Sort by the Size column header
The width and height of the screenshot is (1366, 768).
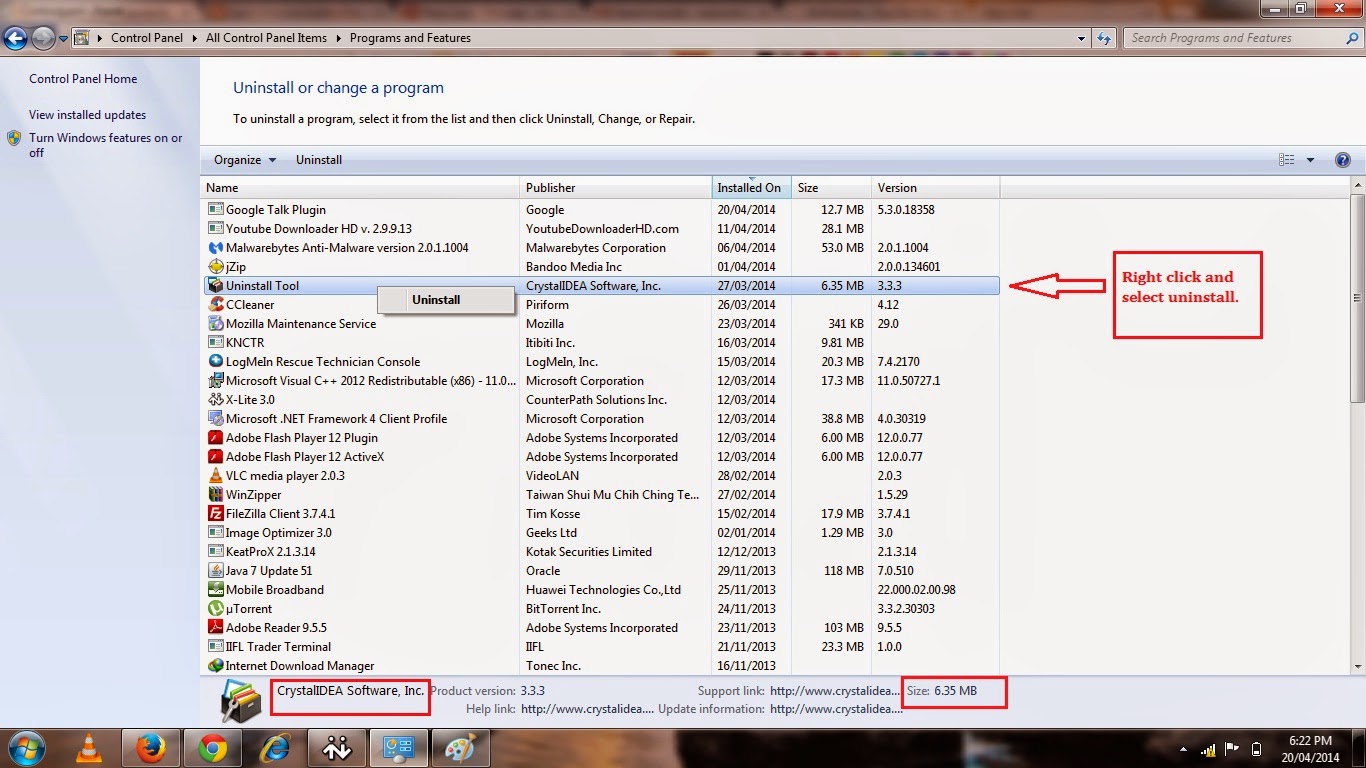click(831, 188)
